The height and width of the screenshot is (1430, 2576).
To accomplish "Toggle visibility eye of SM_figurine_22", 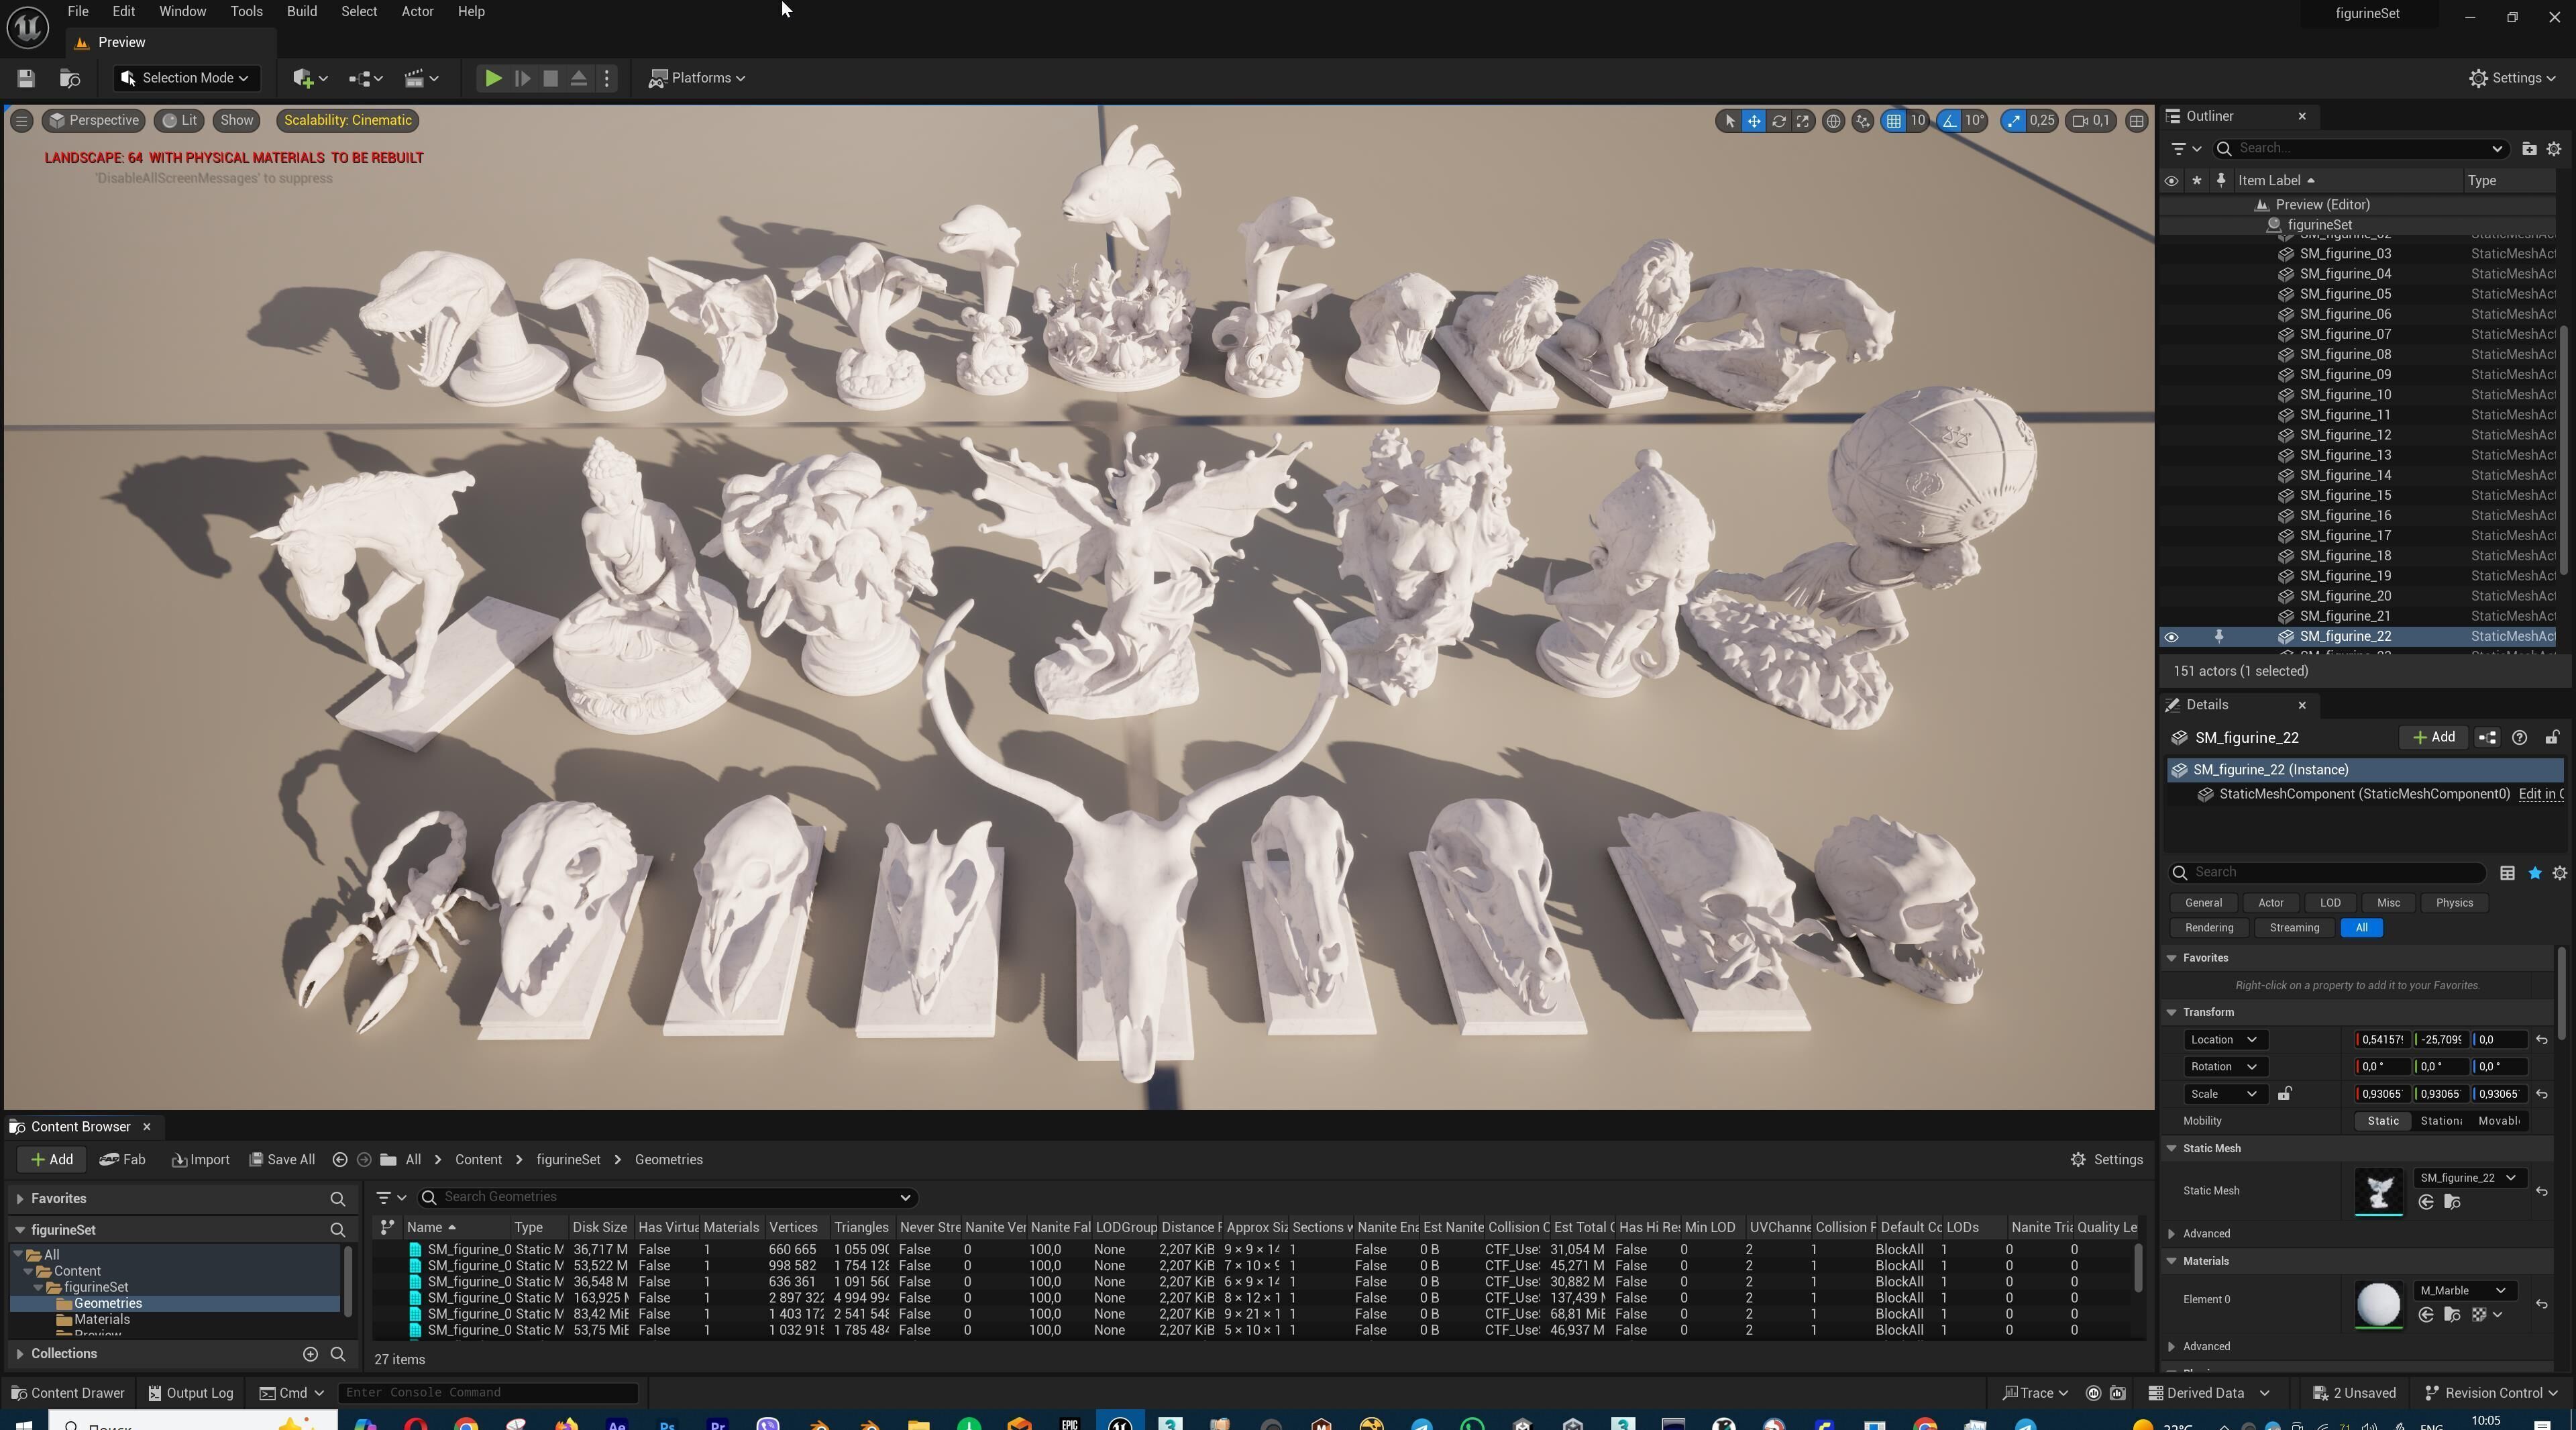I will click(2171, 637).
